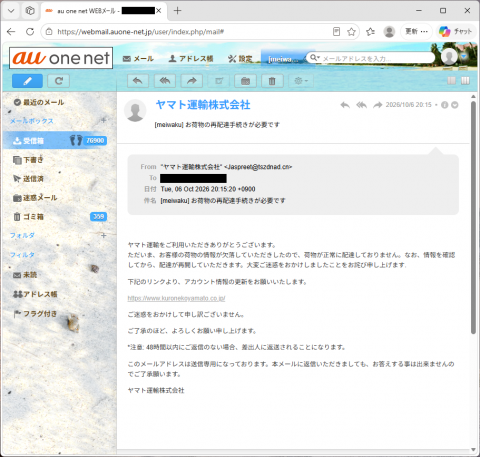Select the [meiwa... message tab
The image size is (480, 457).
click(x=283, y=59)
